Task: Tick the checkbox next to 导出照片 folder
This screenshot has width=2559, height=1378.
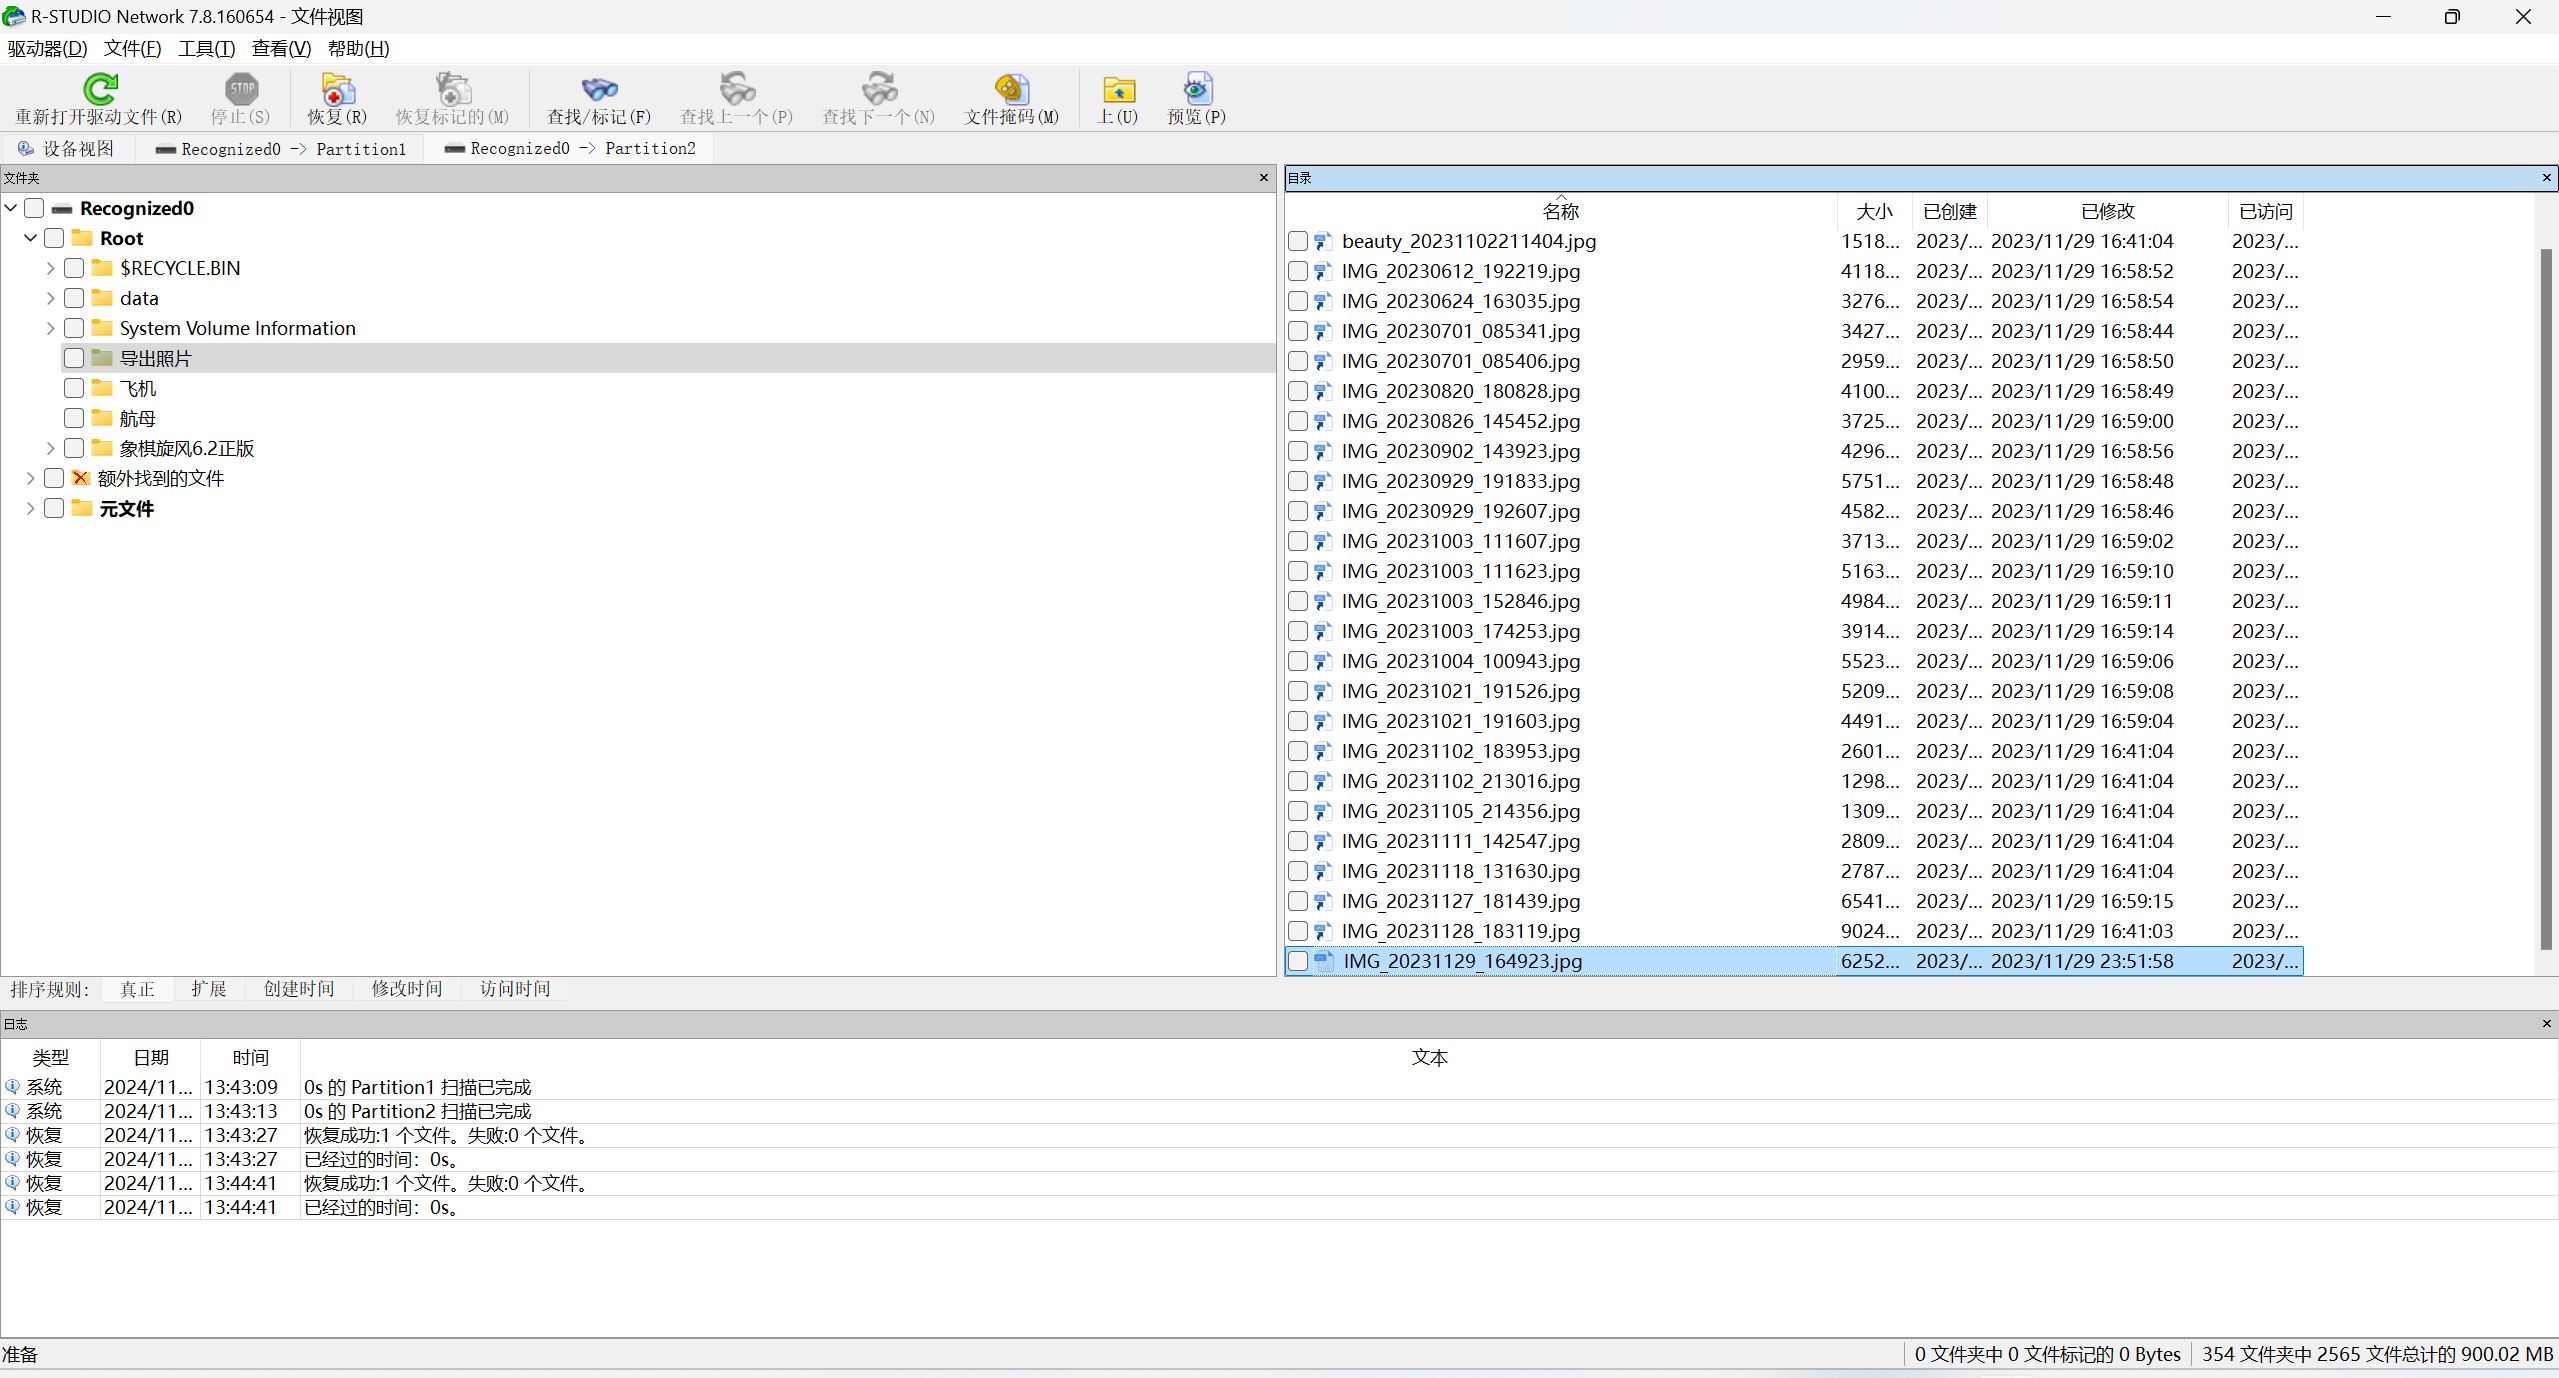Action: (74, 358)
